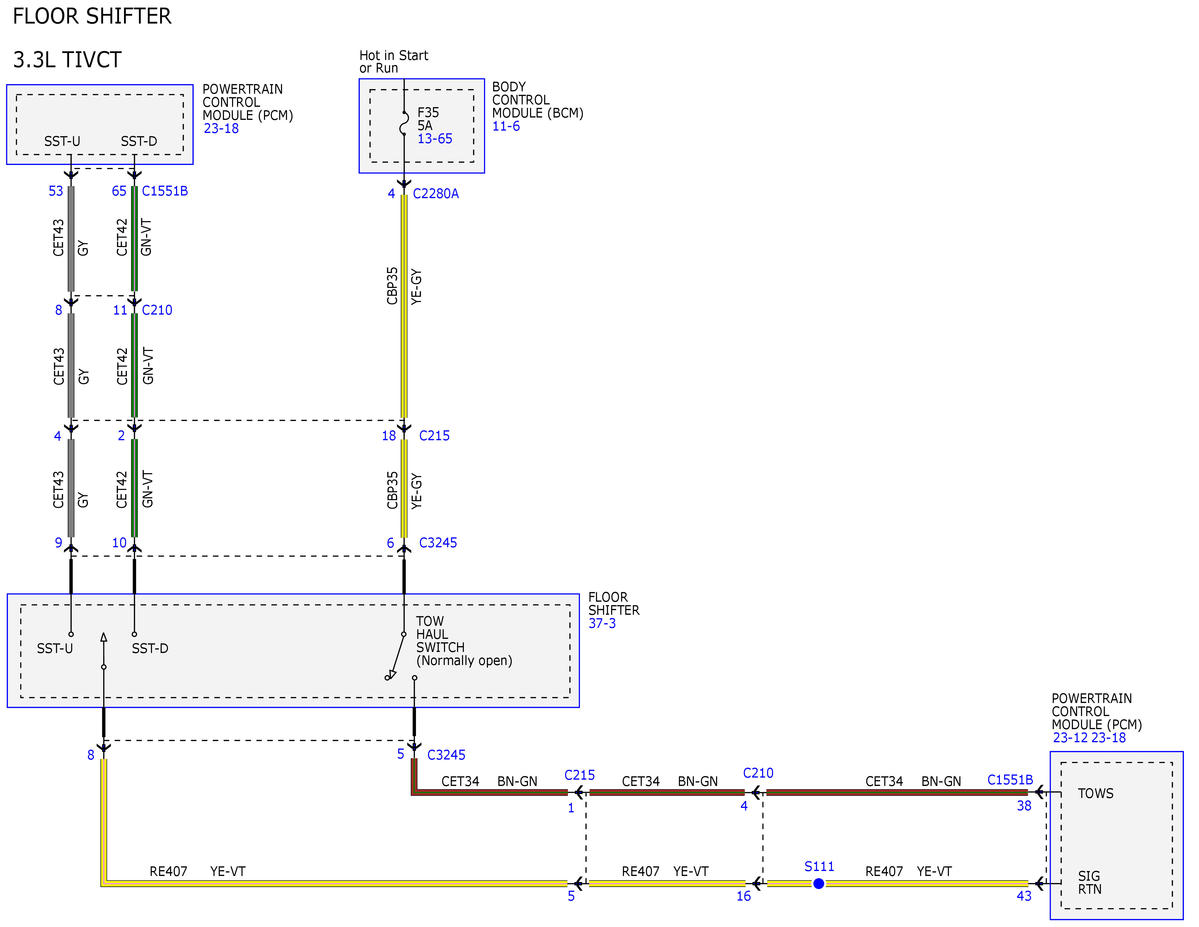Screen dimensions: 1199x927
Task: Open the PCM page link 23-18
Action: (221, 128)
